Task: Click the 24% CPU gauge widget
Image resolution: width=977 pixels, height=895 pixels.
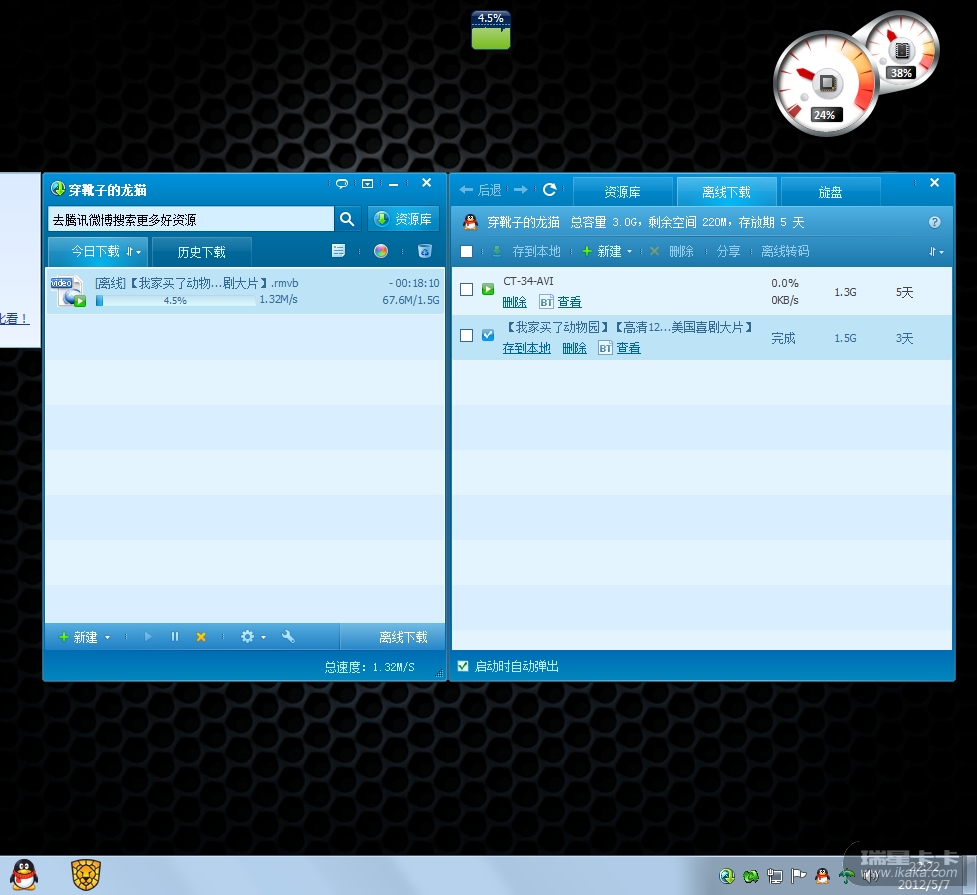Action: (825, 84)
